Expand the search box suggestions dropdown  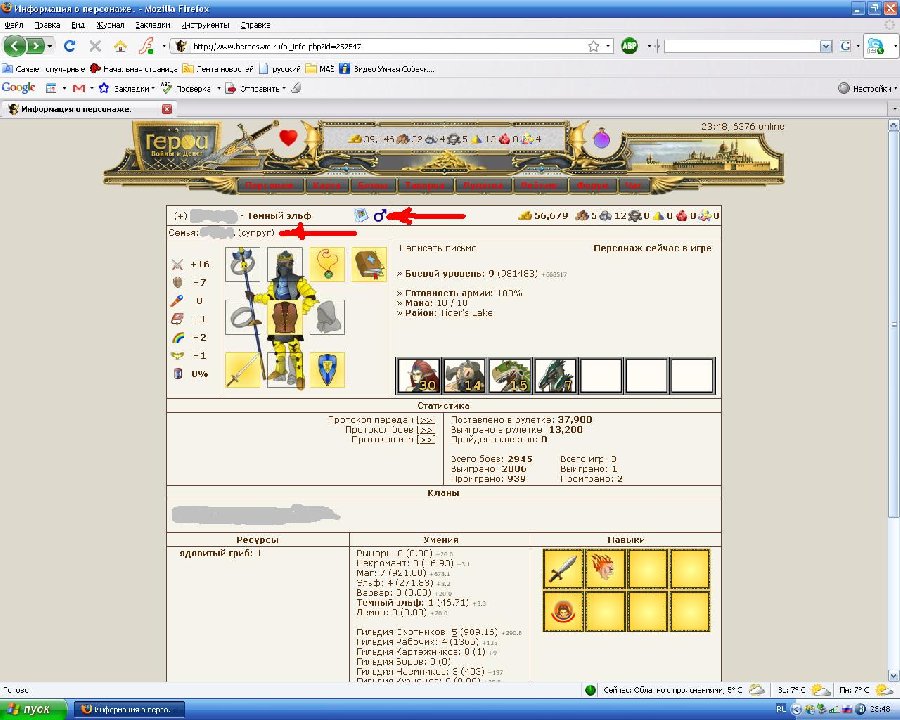point(826,47)
